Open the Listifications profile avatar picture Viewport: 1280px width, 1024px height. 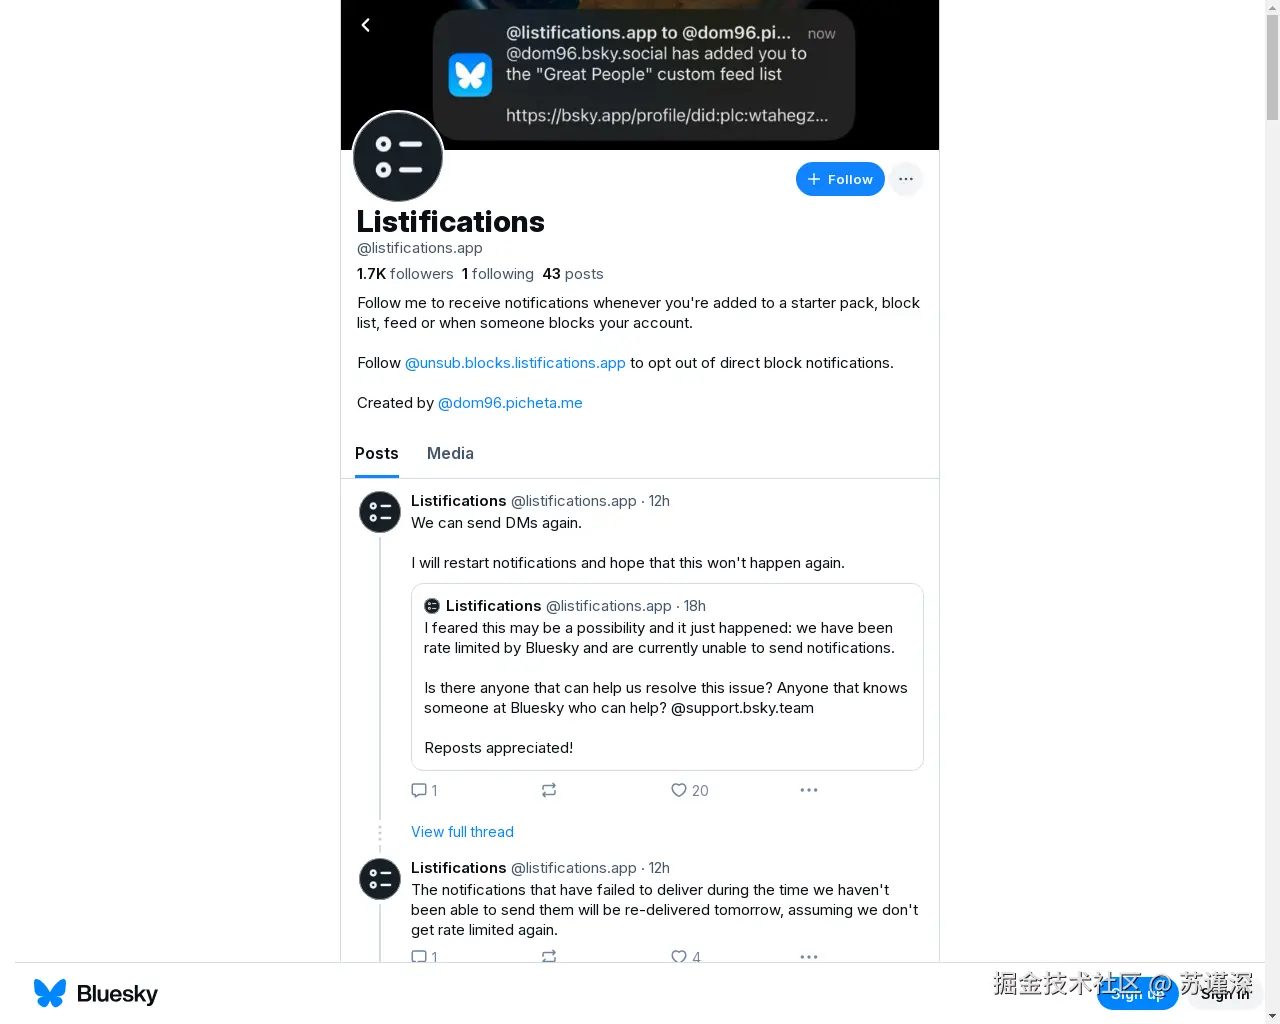pyautogui.click(x=398, y=157)
